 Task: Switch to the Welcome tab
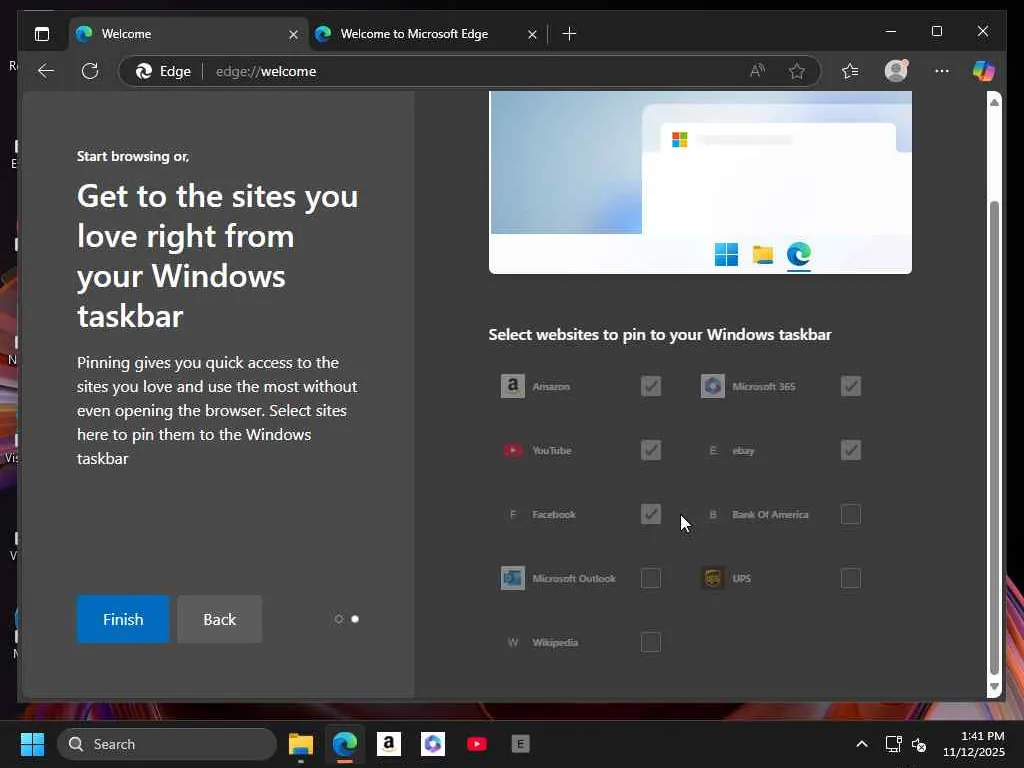pos(188,34)
